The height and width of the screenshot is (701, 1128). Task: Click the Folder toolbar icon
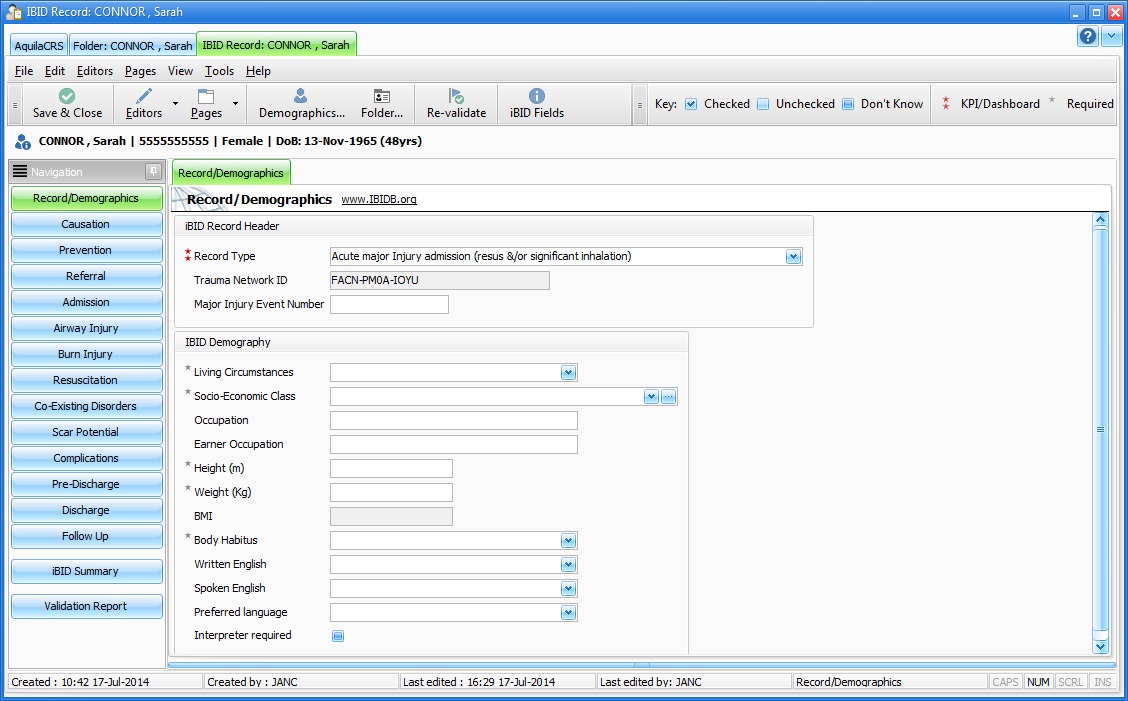click(x=382, y=96)
